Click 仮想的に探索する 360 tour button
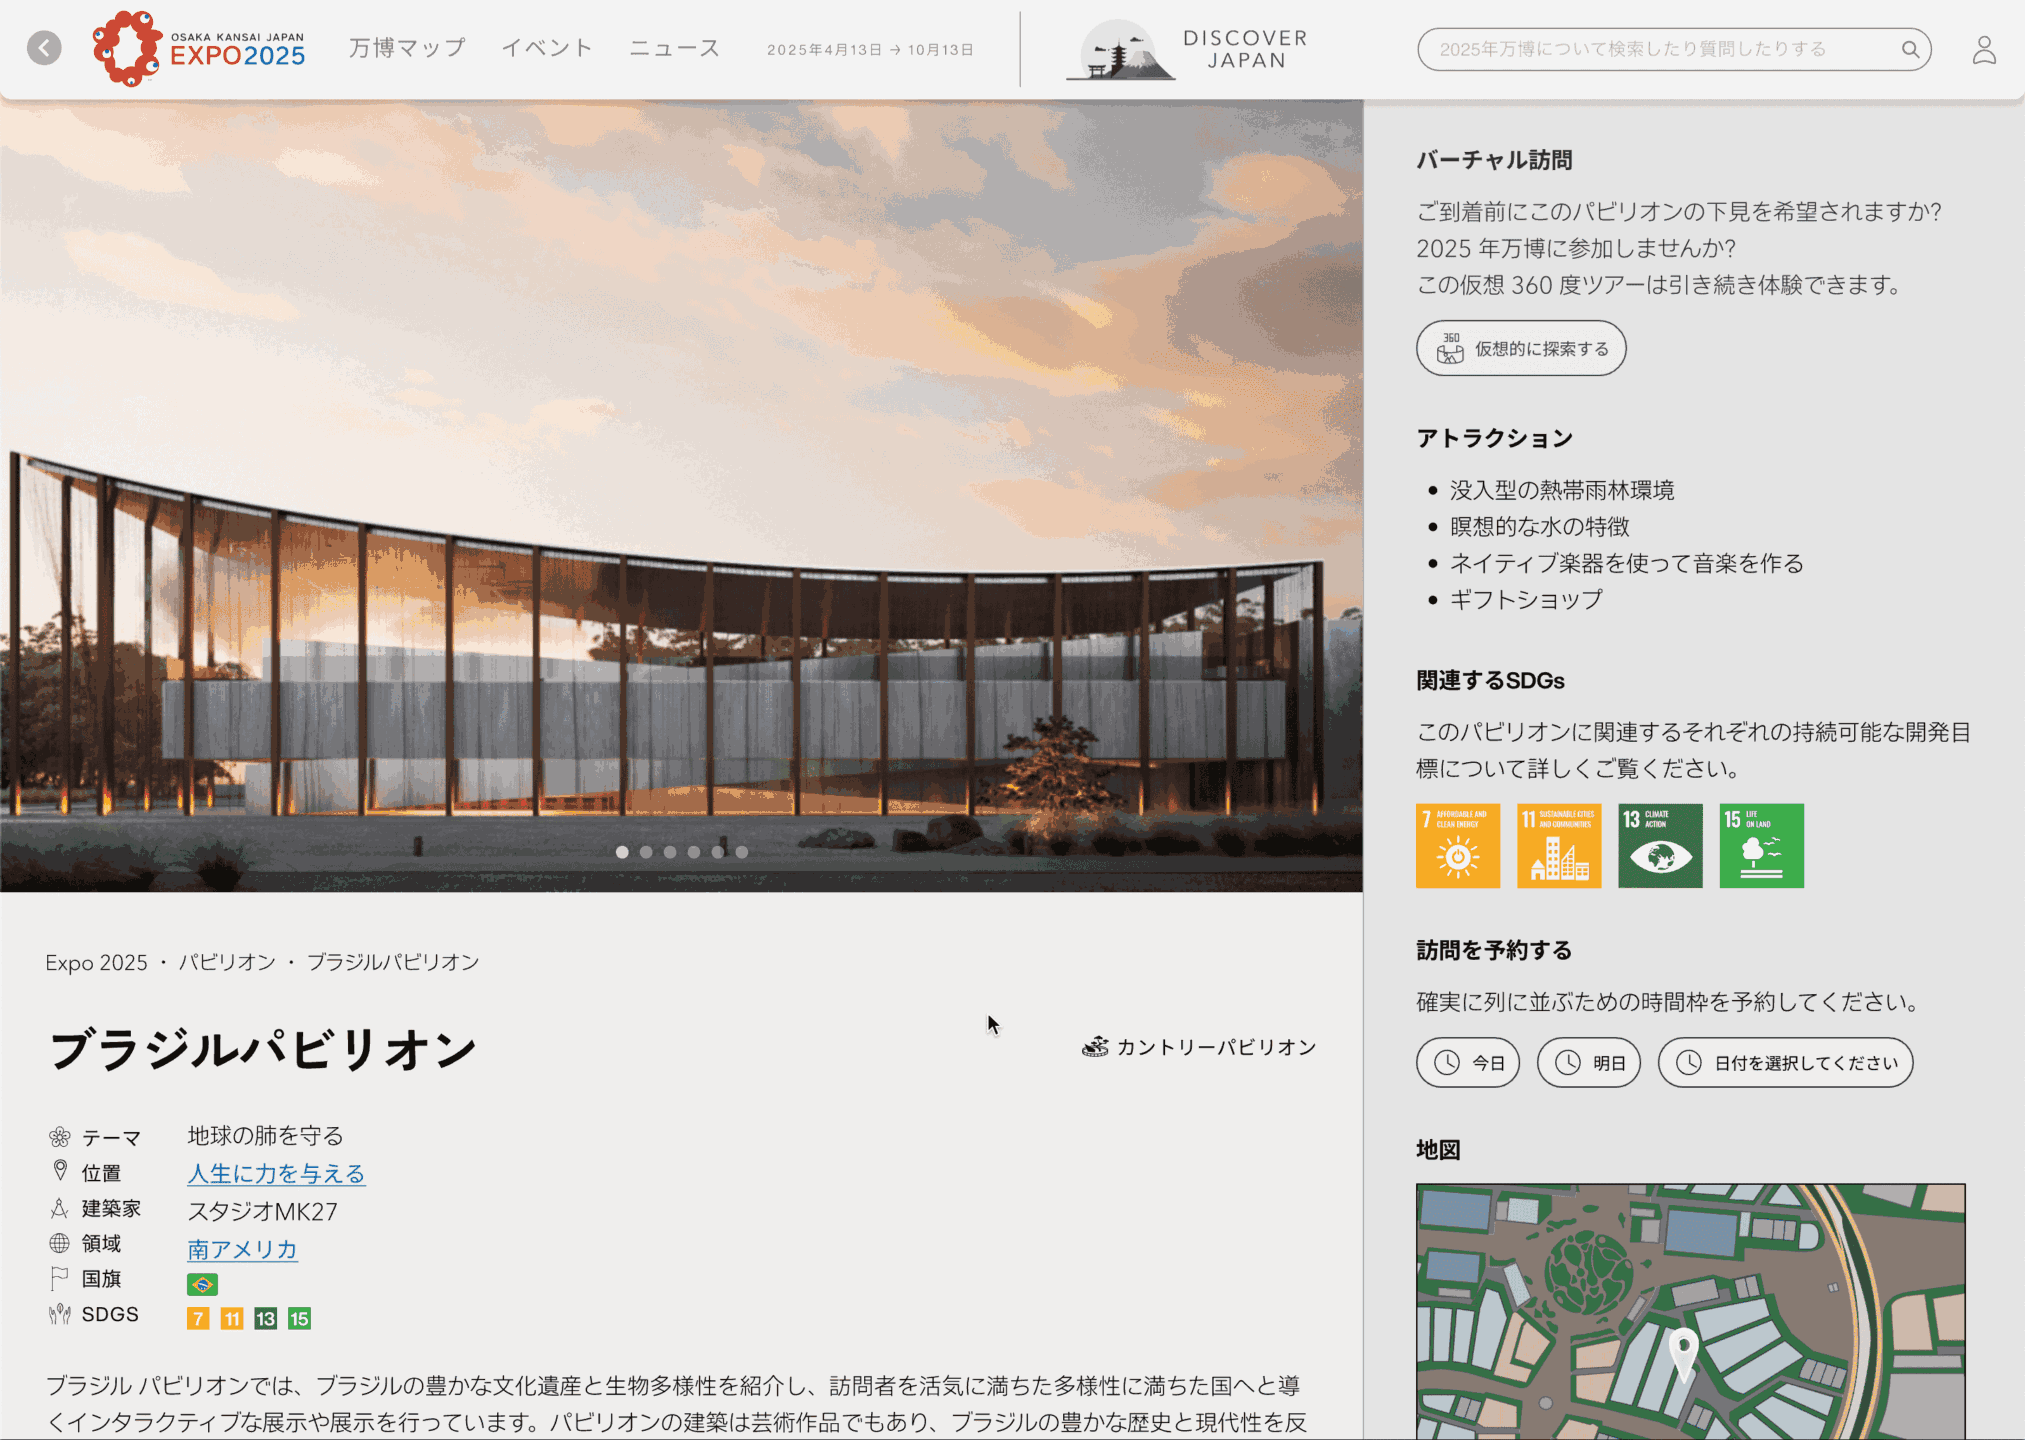The image size is (2025, 1440). click(x=1521, y=349)
